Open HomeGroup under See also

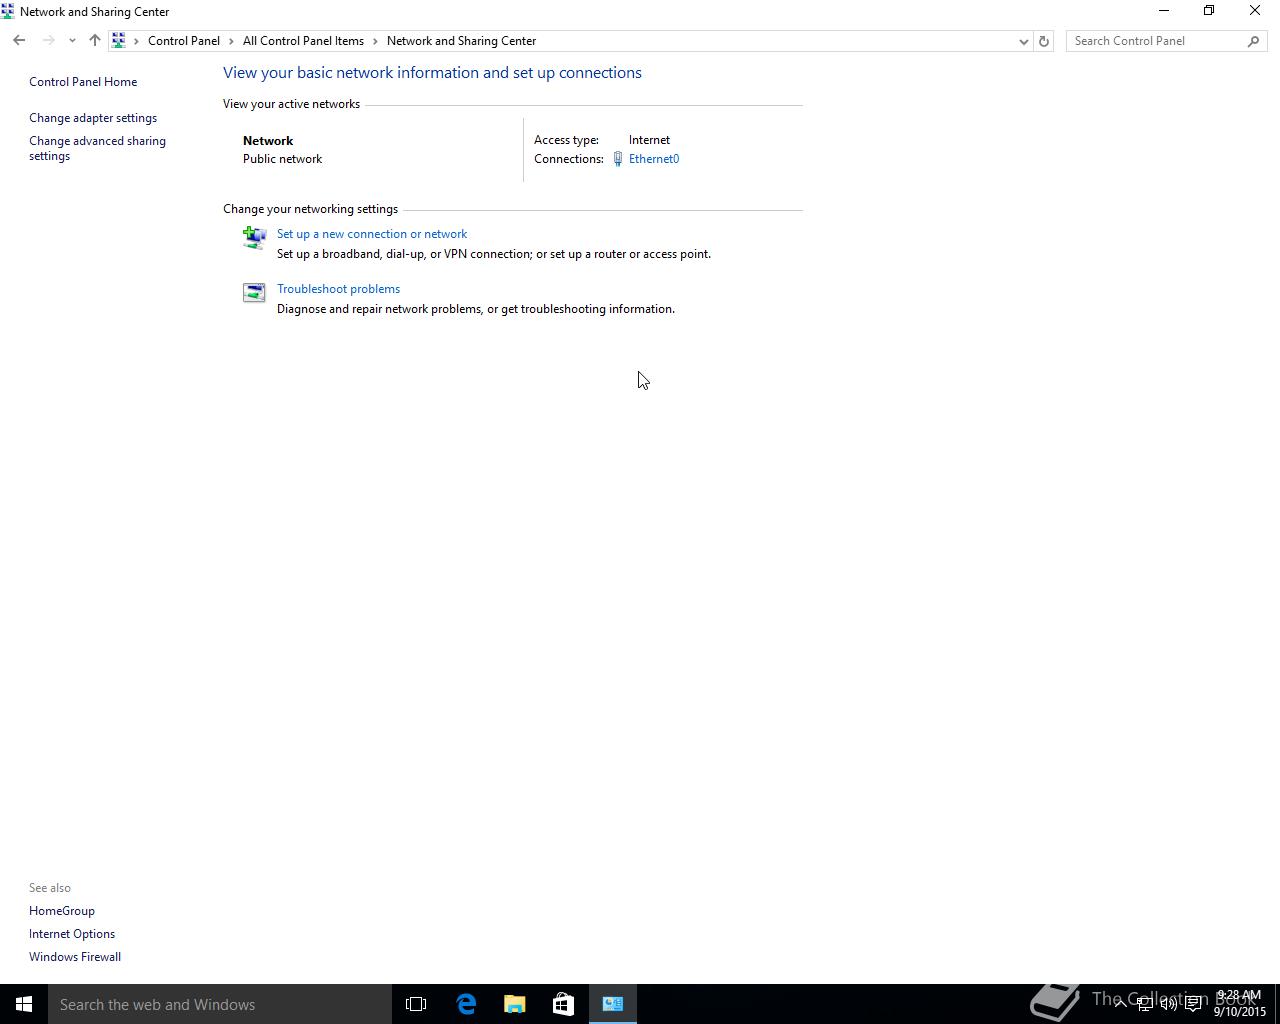(62, 911)
